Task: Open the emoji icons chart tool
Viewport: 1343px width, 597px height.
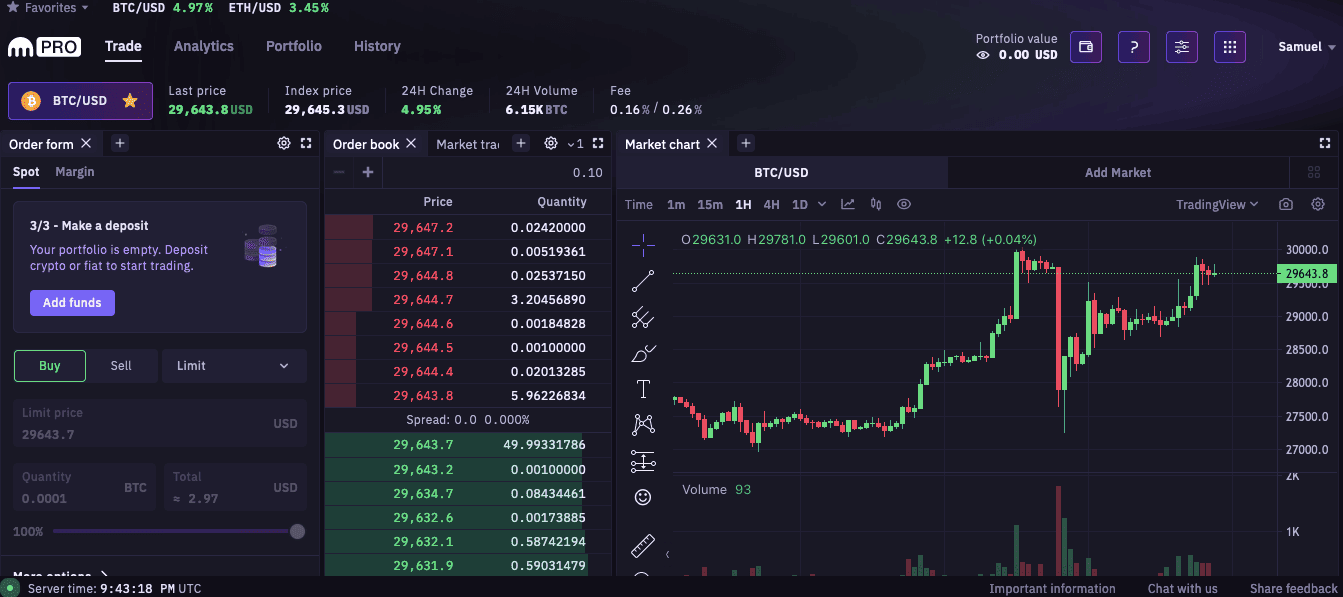Action: tap(643, 497)
